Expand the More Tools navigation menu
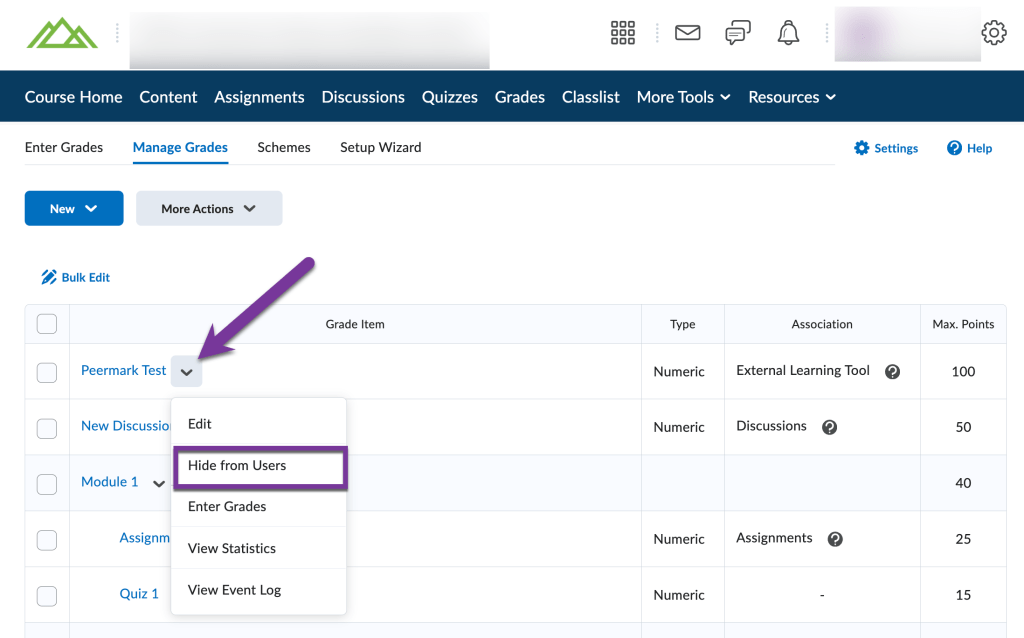 pos(683,97)
